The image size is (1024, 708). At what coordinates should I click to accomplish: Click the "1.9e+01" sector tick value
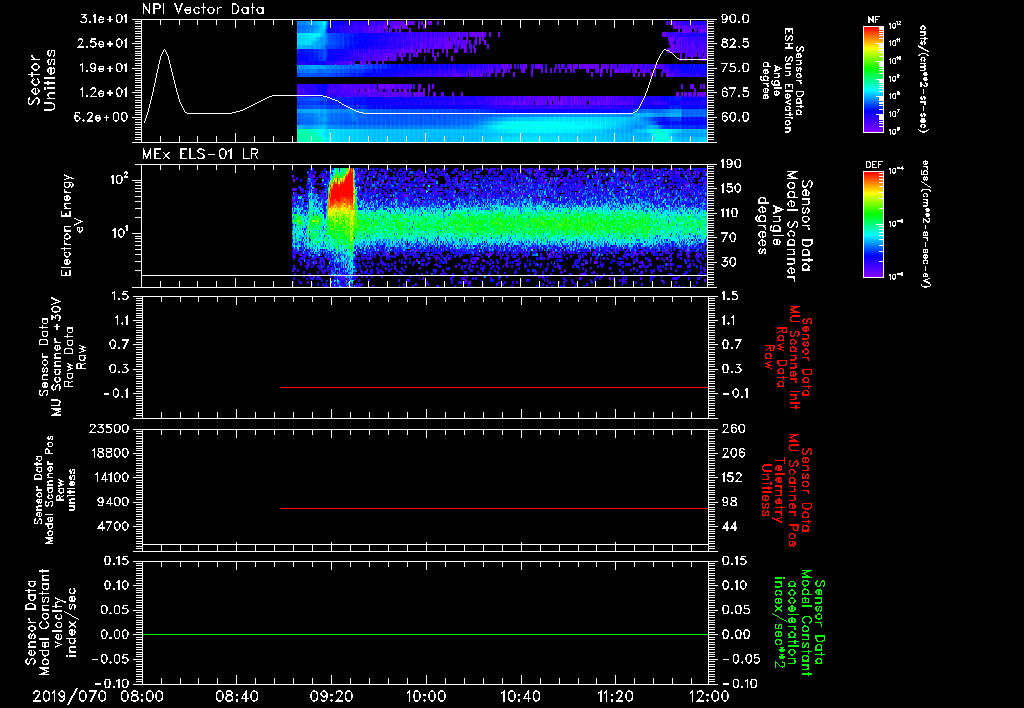pos(104,68)
